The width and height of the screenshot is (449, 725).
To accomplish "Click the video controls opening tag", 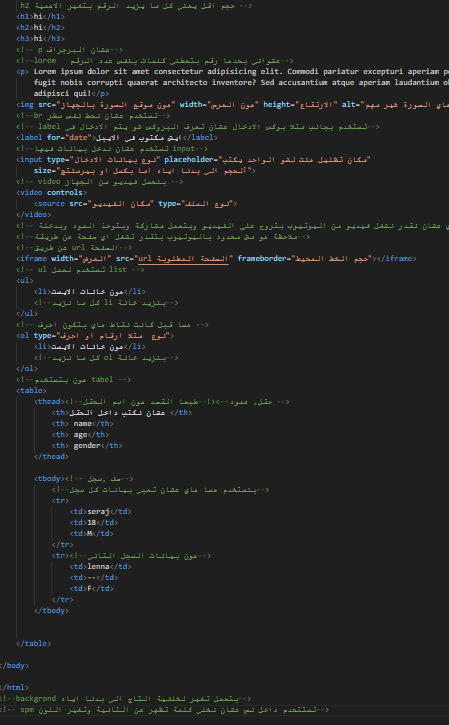I will 51,192.
